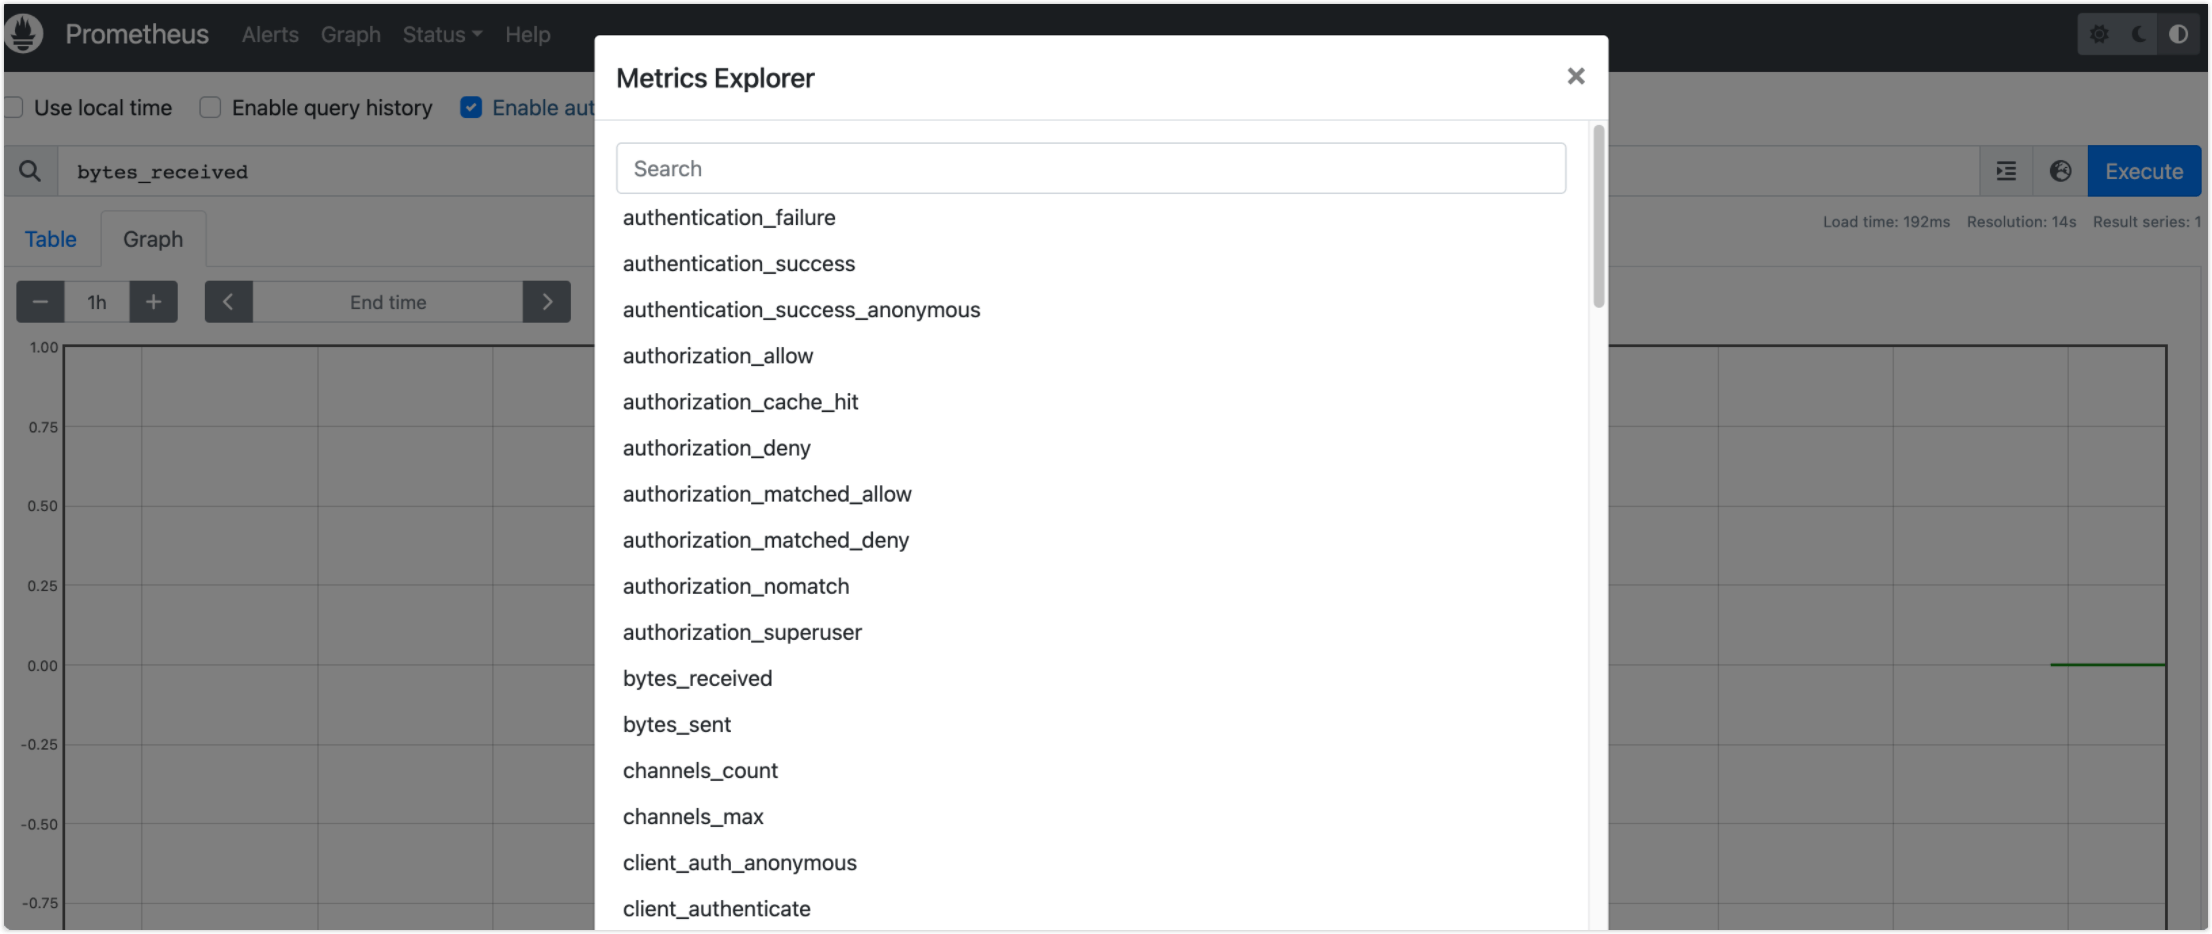This screenshot has height=934, width=2212.
Task: Open the Alerts menu item
Action: 270,34
